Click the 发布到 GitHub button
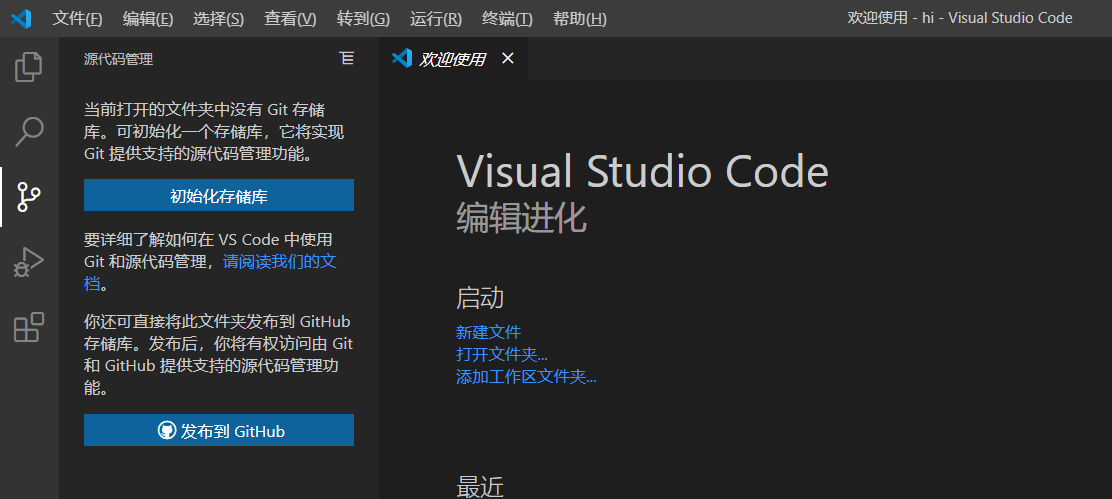 218,430
